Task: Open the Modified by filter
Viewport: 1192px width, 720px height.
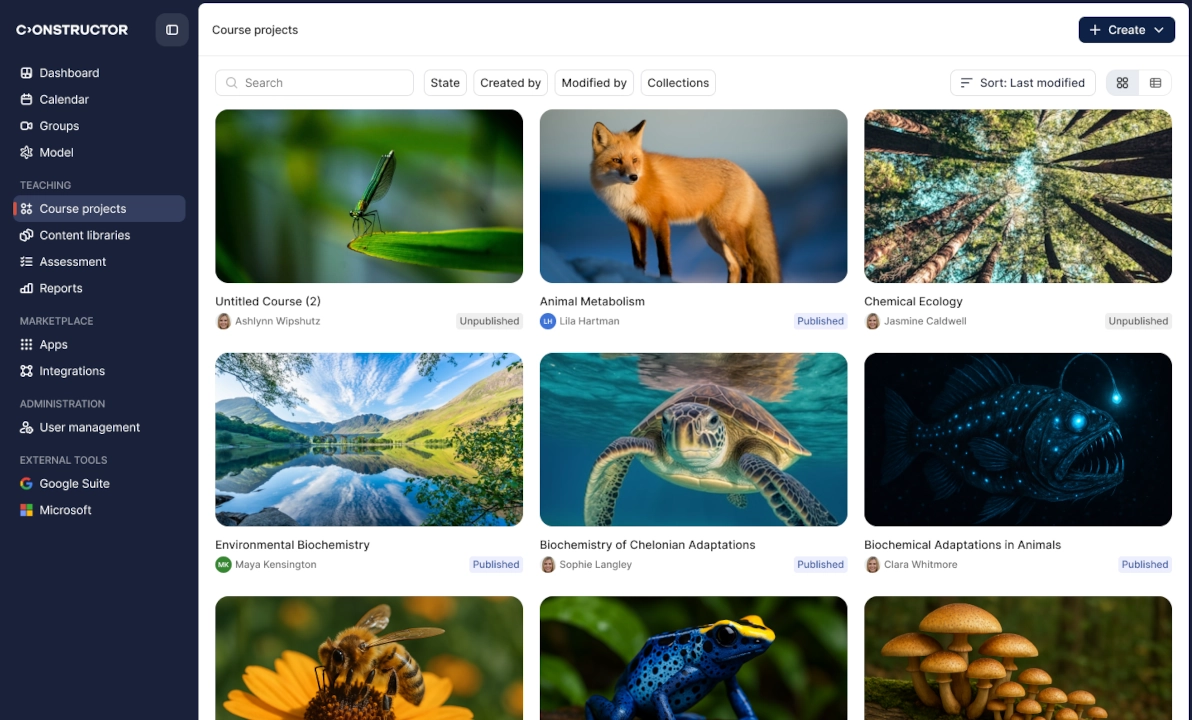Action: click(x=594, y=83)
